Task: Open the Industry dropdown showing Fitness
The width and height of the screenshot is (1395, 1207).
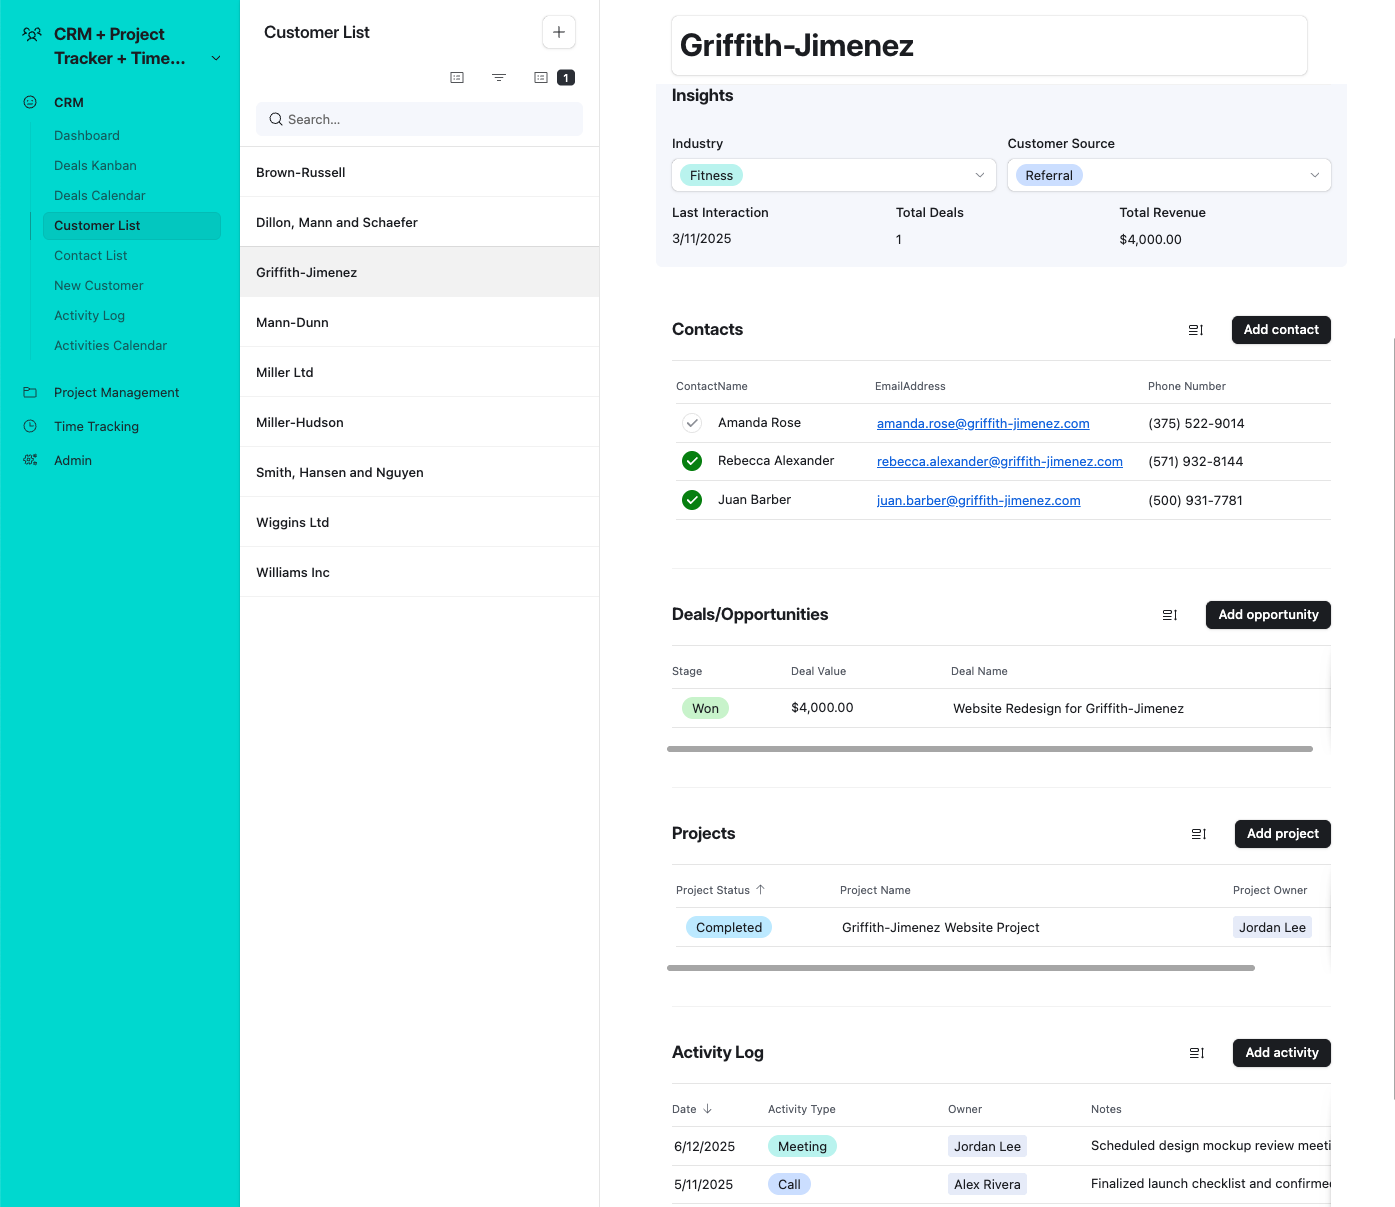Action: coord(979,175)
